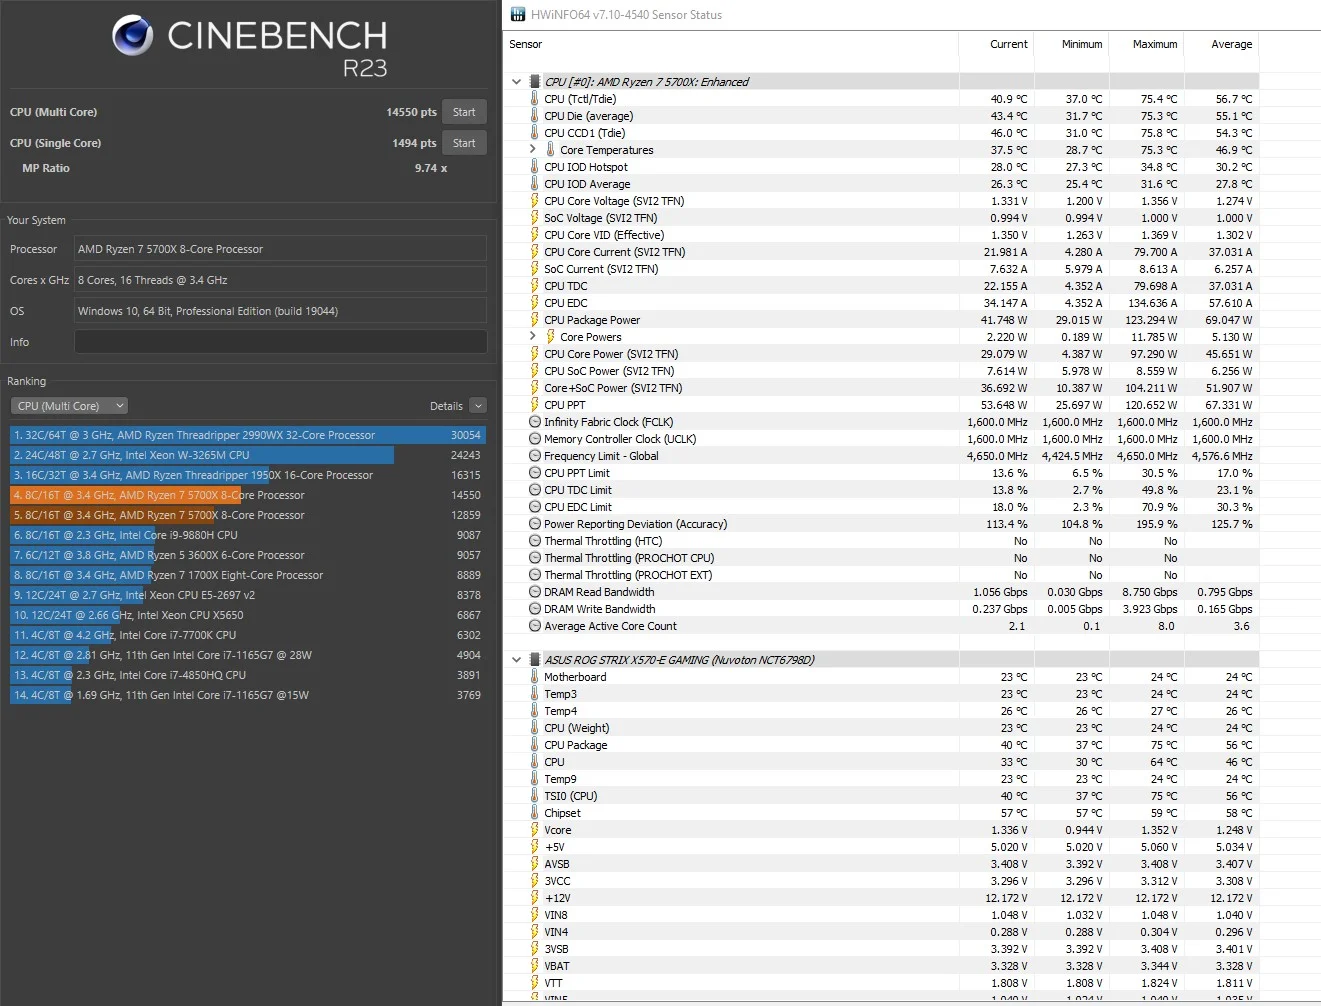
Task: Click the circle icon for DRAM Read Bandwidth
Action: coord(535,592)
